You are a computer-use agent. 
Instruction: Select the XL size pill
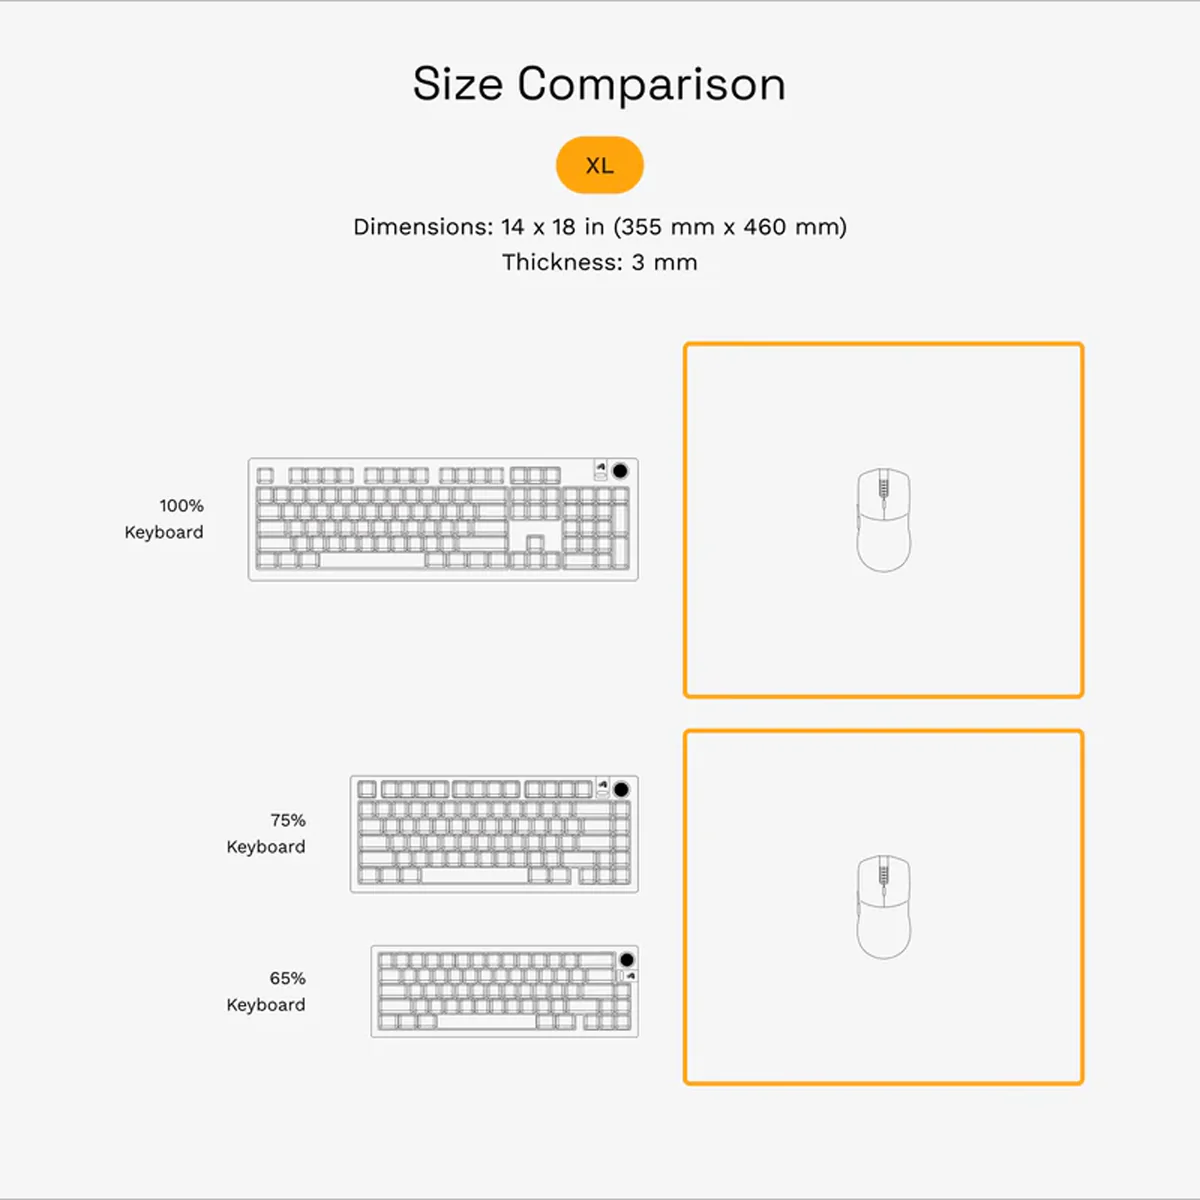pos(599,165)
